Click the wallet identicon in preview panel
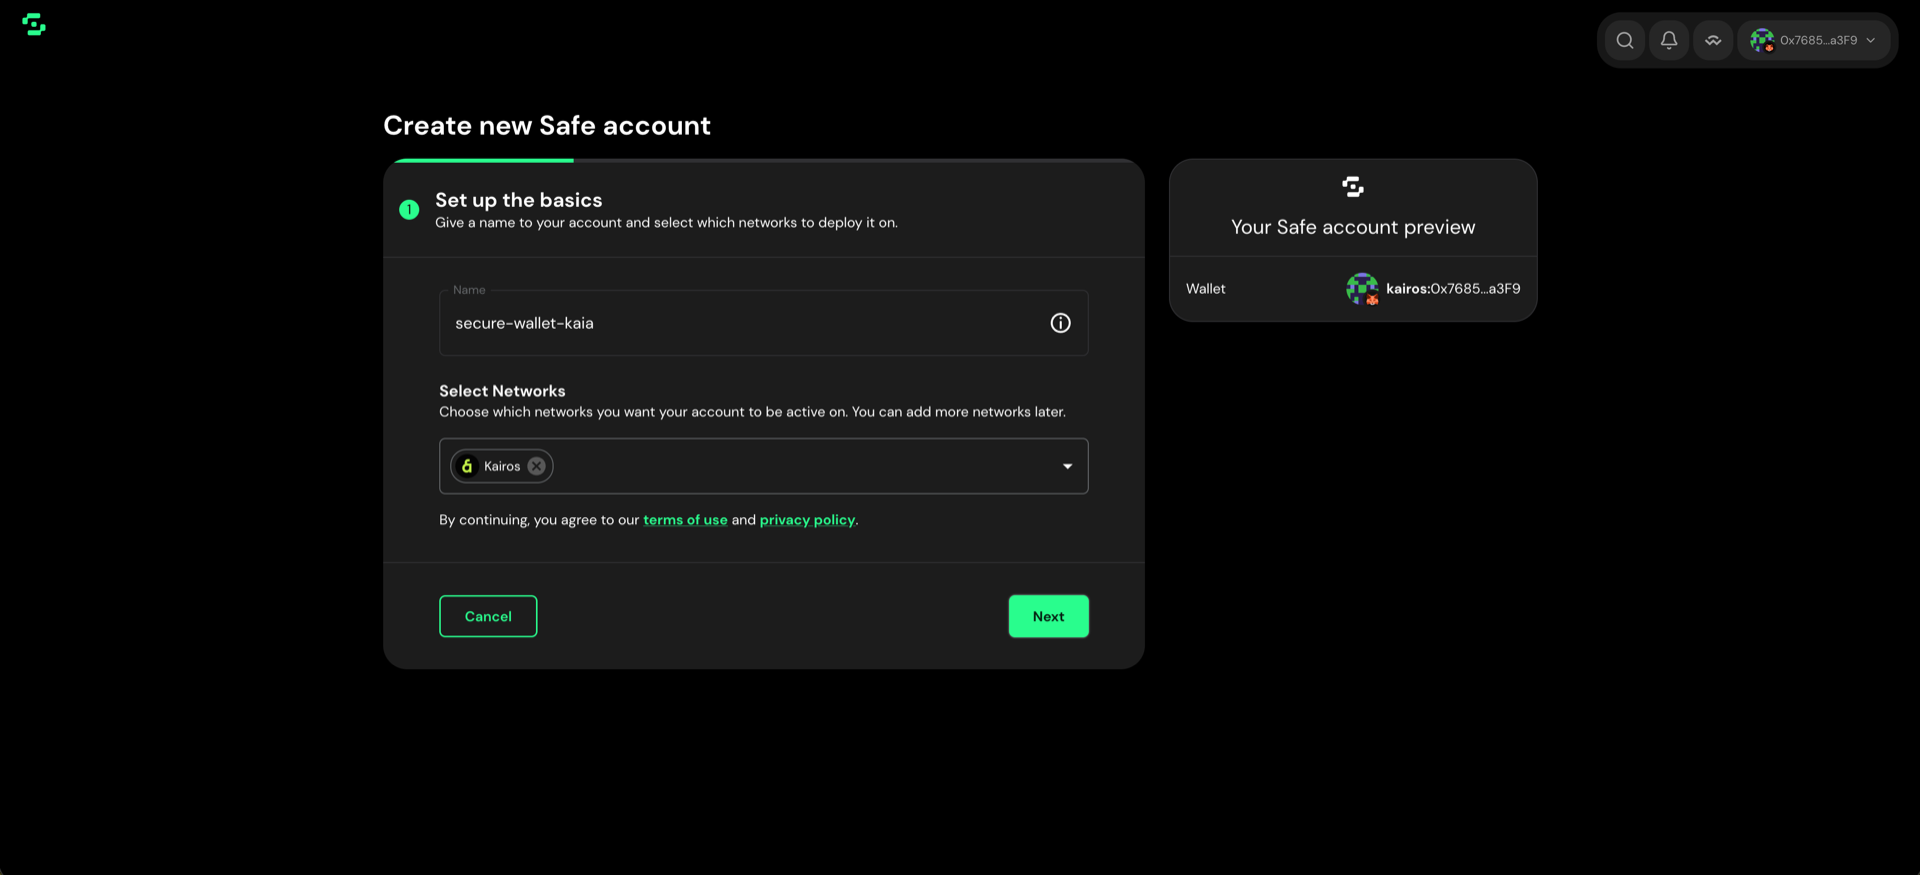1920x875 pixels. pos(1362,289)
